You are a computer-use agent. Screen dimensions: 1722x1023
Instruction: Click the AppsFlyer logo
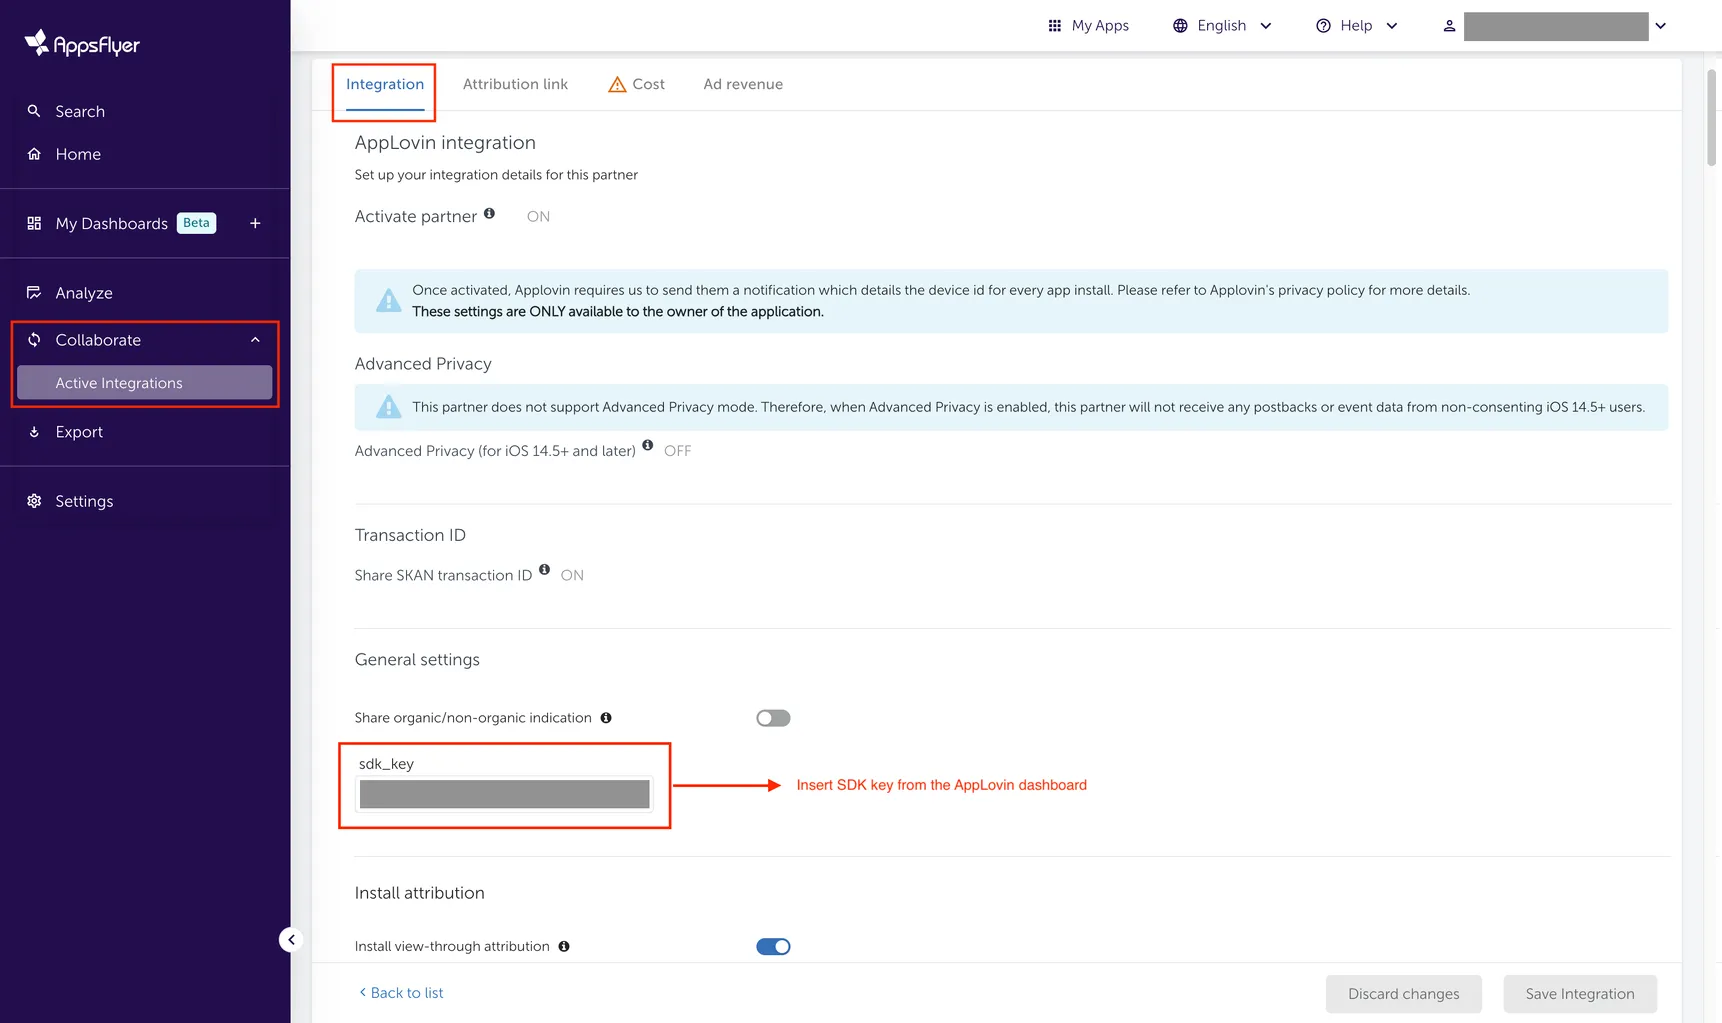[80, 42]
